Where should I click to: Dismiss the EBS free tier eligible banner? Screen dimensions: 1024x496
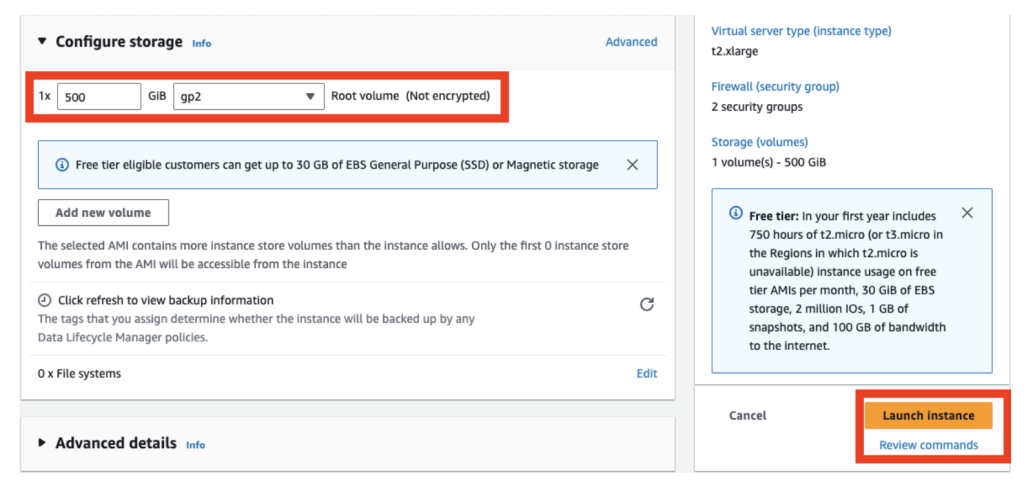point(632,165)
